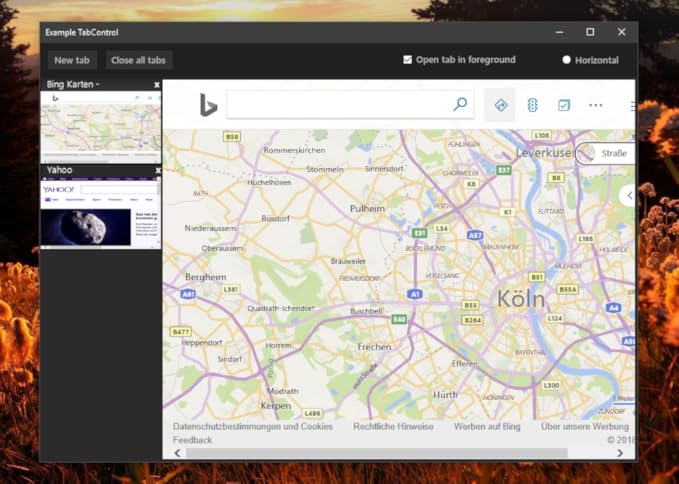Expand the side panel chevron on map

[x=627, y=196]
